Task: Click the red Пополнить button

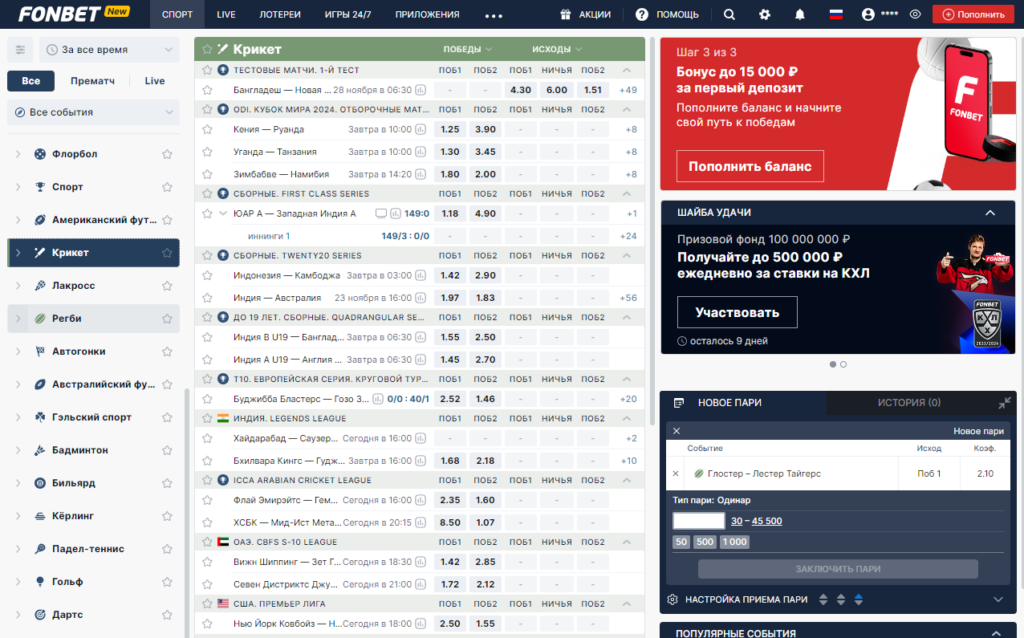Action: tap(973, 14)
